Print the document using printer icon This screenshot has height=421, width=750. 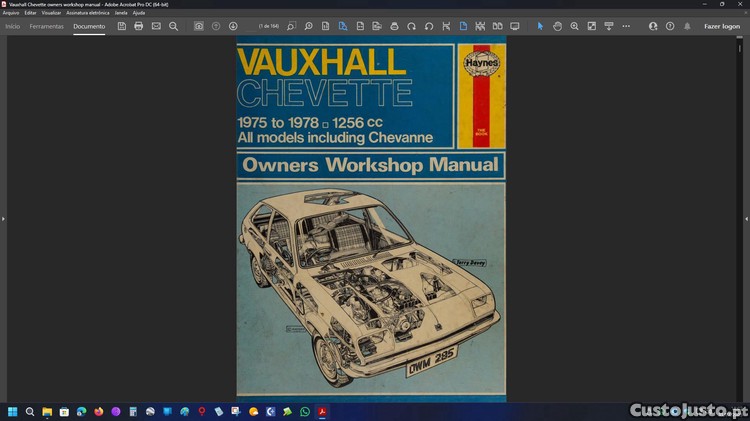[x=139, y=26]
